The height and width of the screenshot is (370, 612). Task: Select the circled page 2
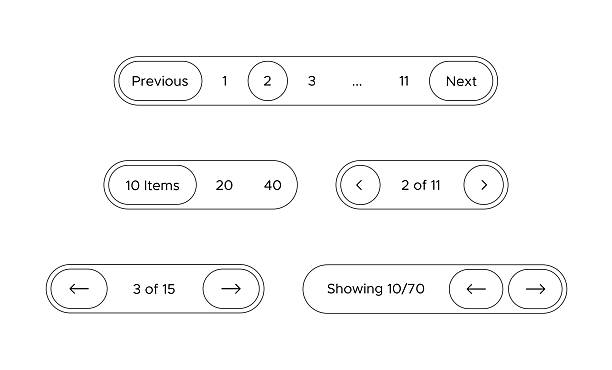pos(267,81)
